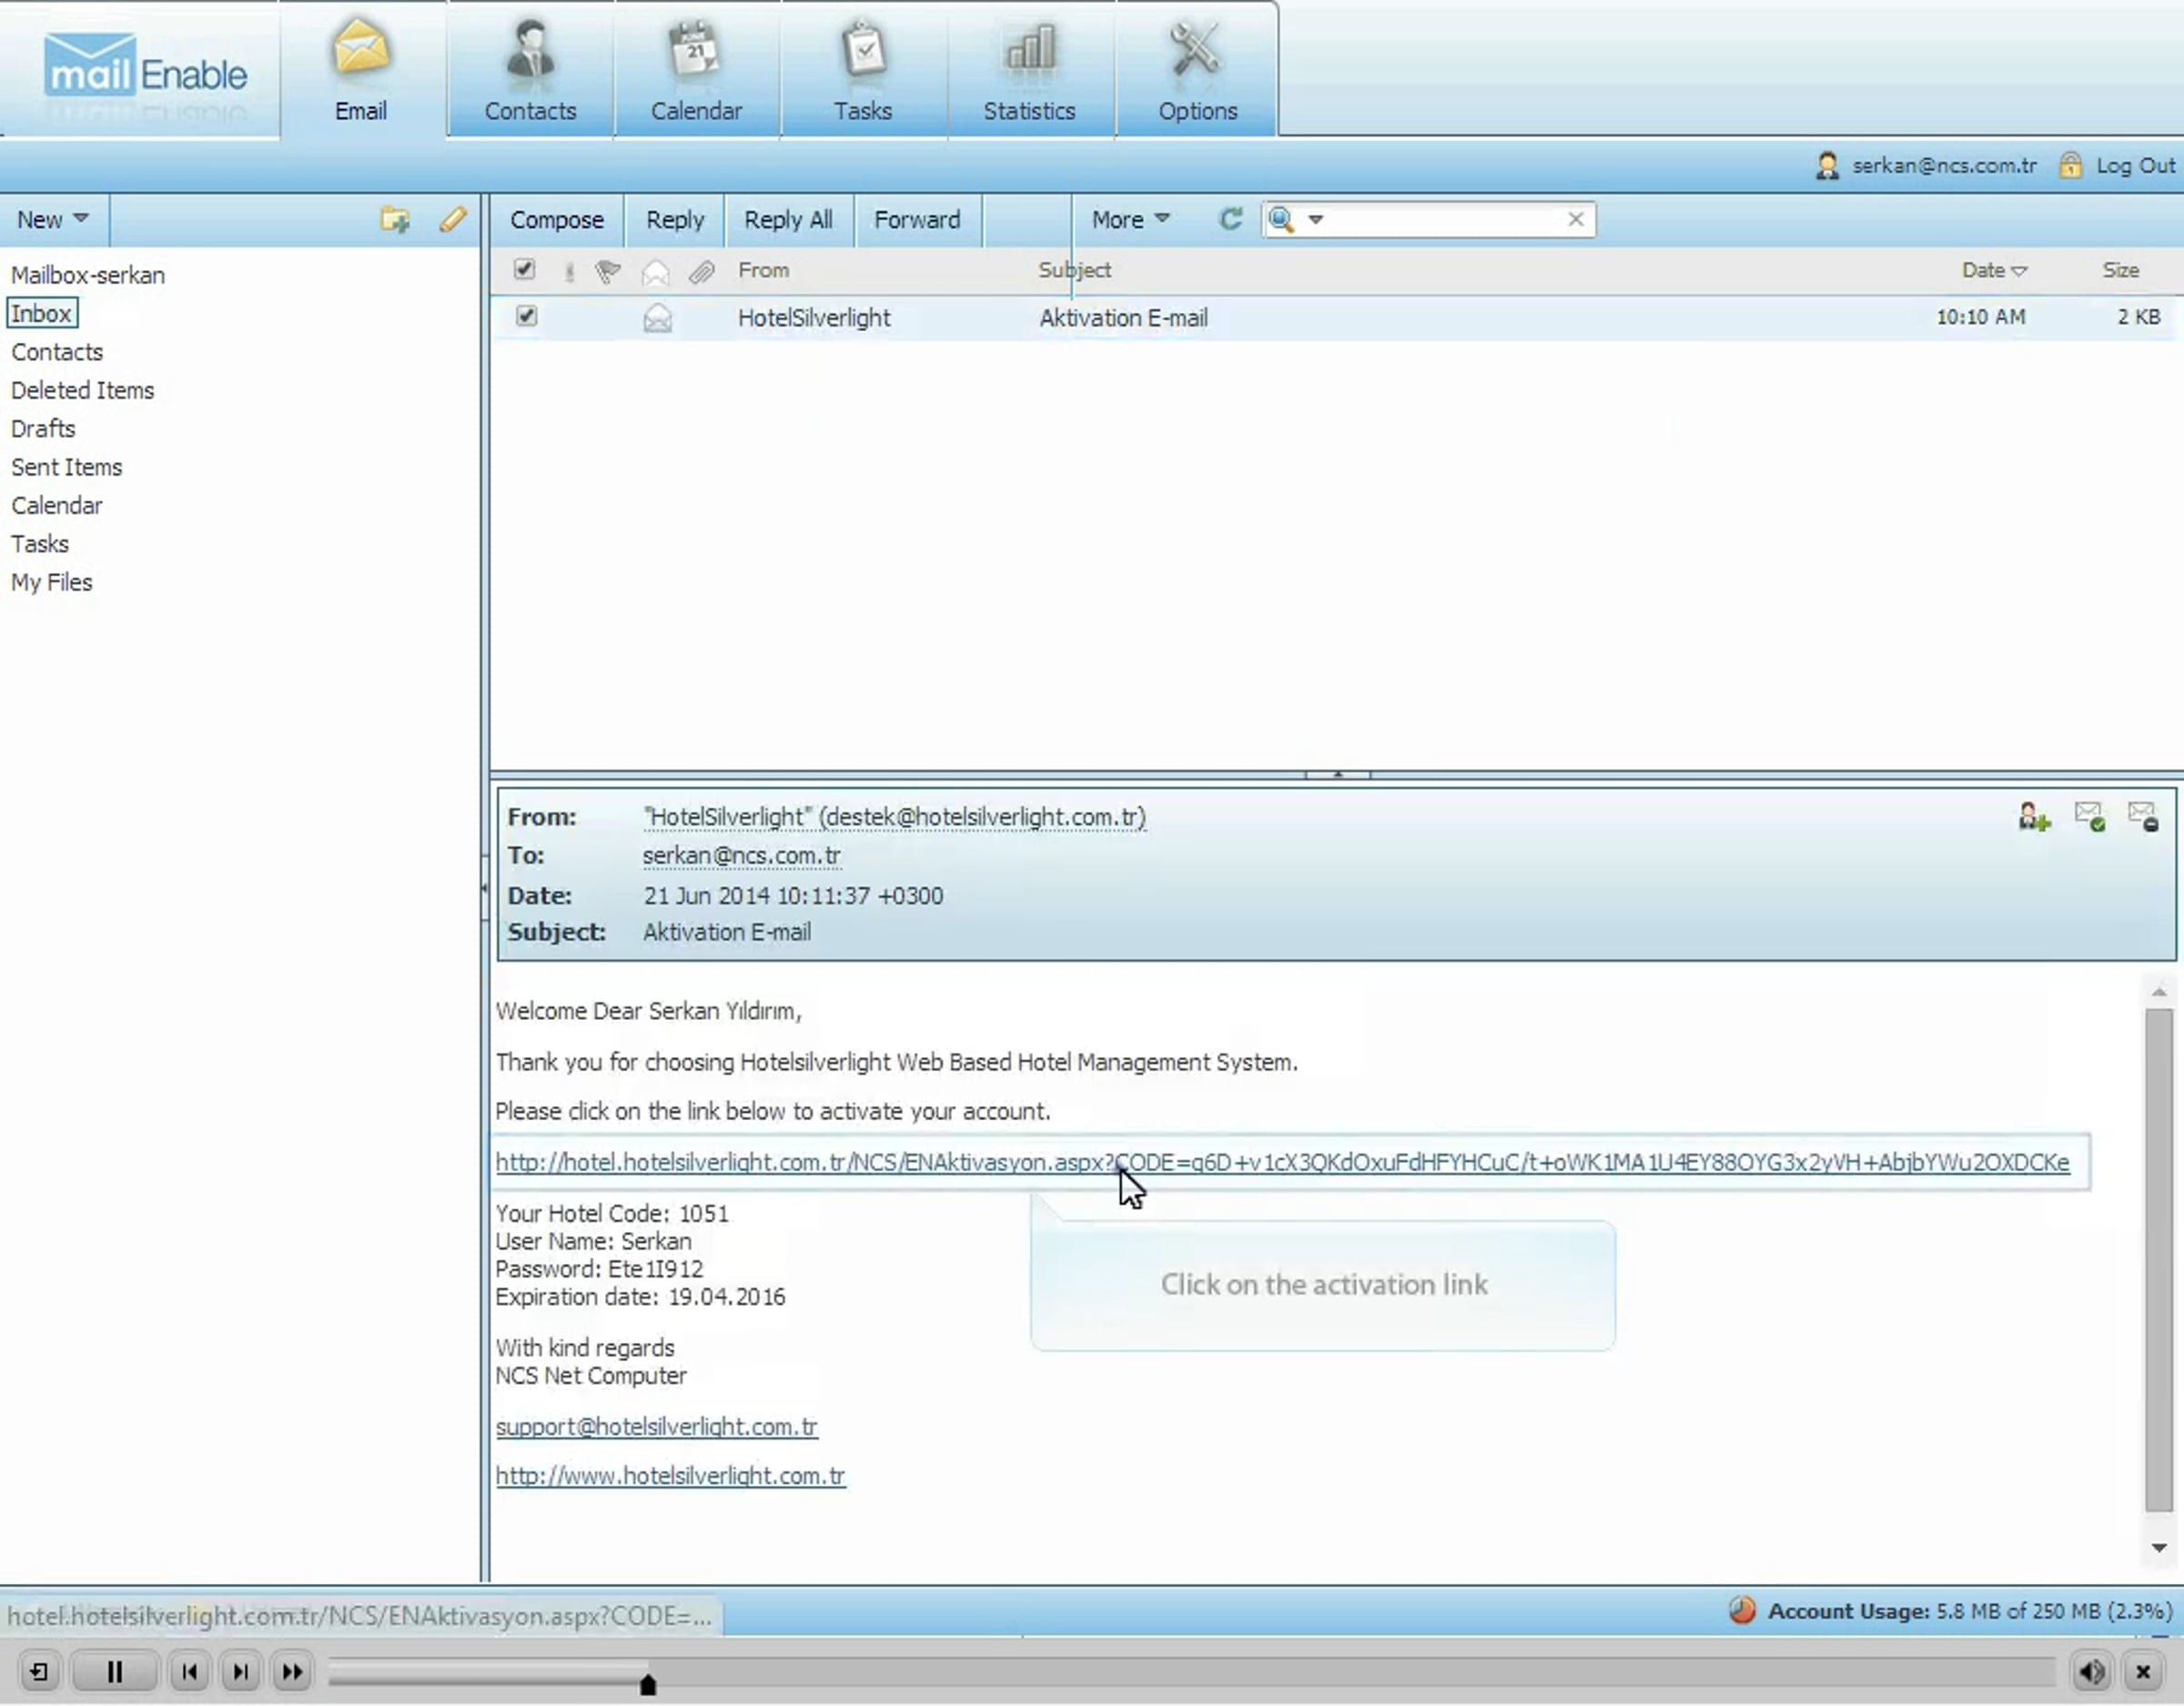Sort by the read status envelope column
The image size is (2184, 1706).
point(656,271)
